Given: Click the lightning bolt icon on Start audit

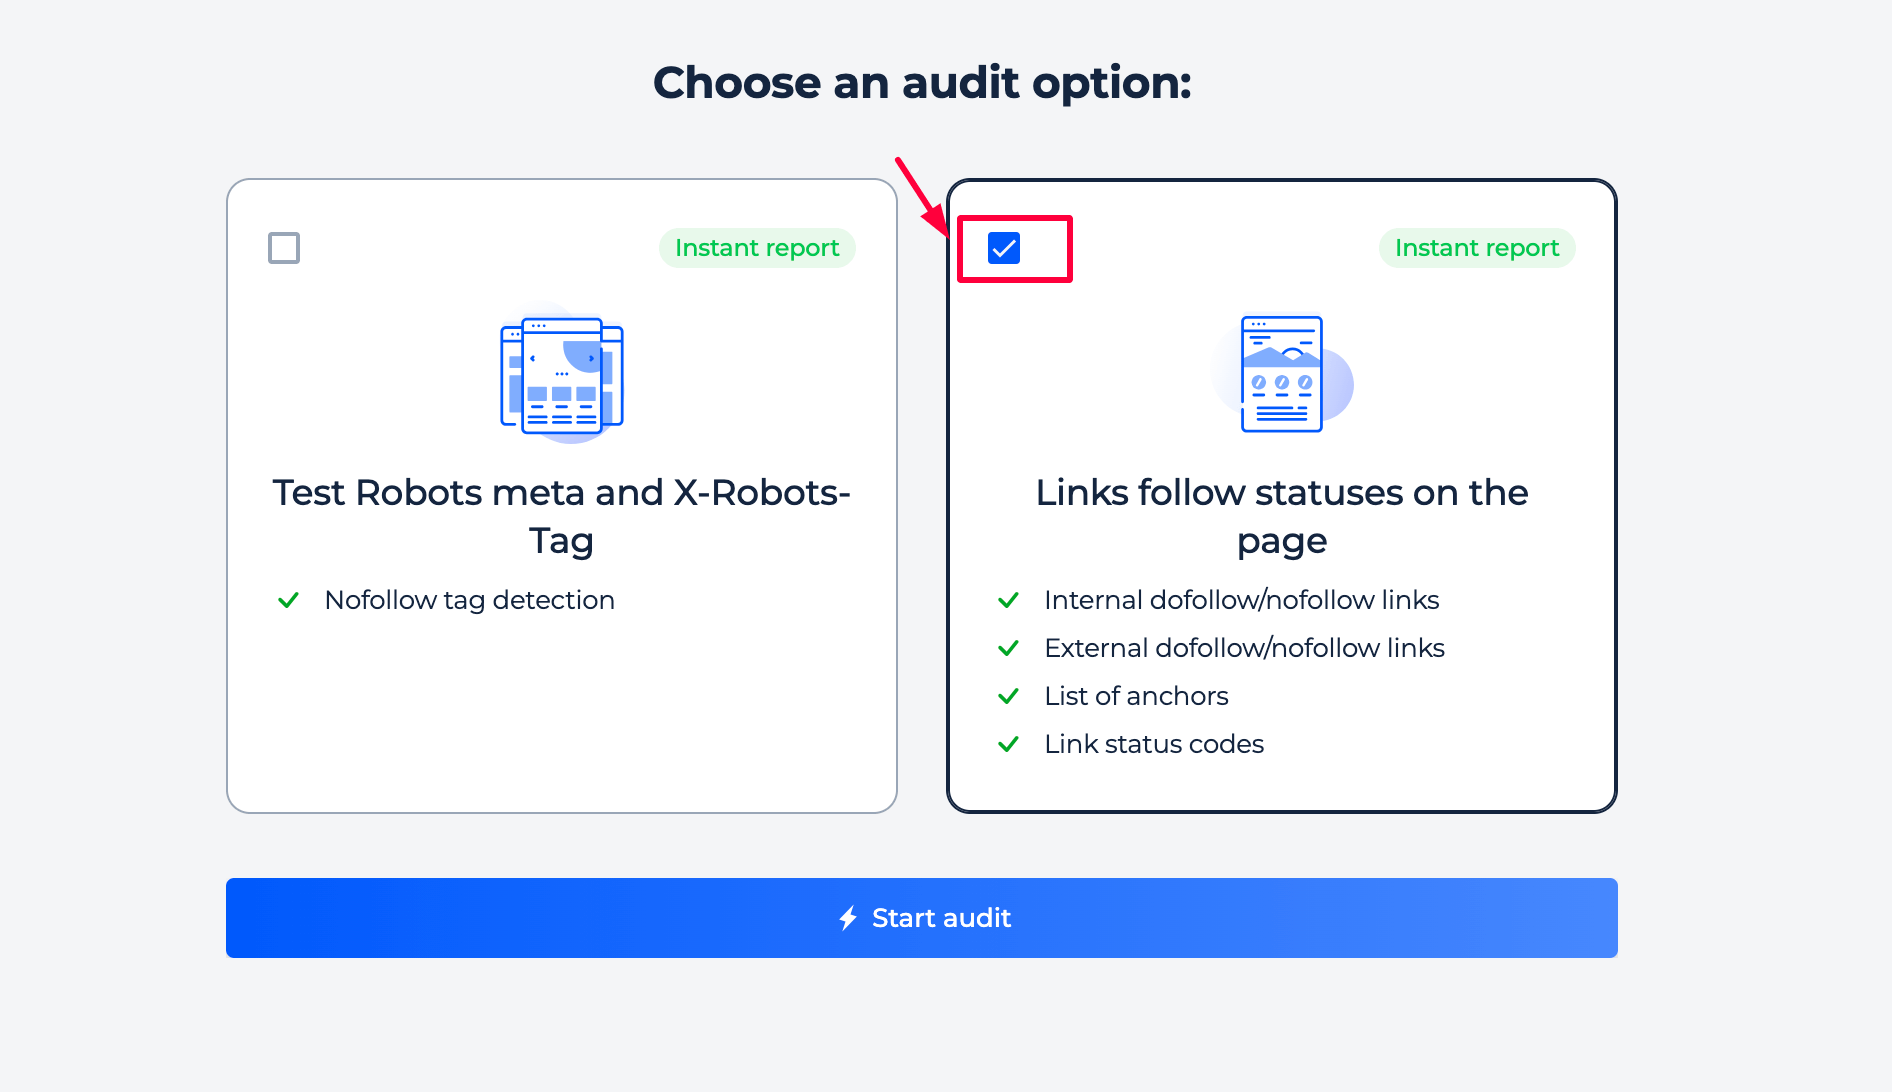Looking at the screenshot, I should (848, 917).
